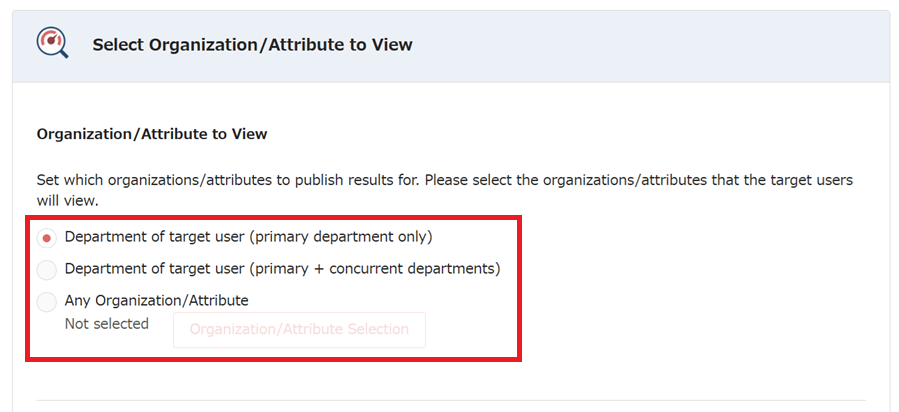Click the "Department of target user (primary department only)" label
Screen dimensions: 899x412
[x=248, y=237]
